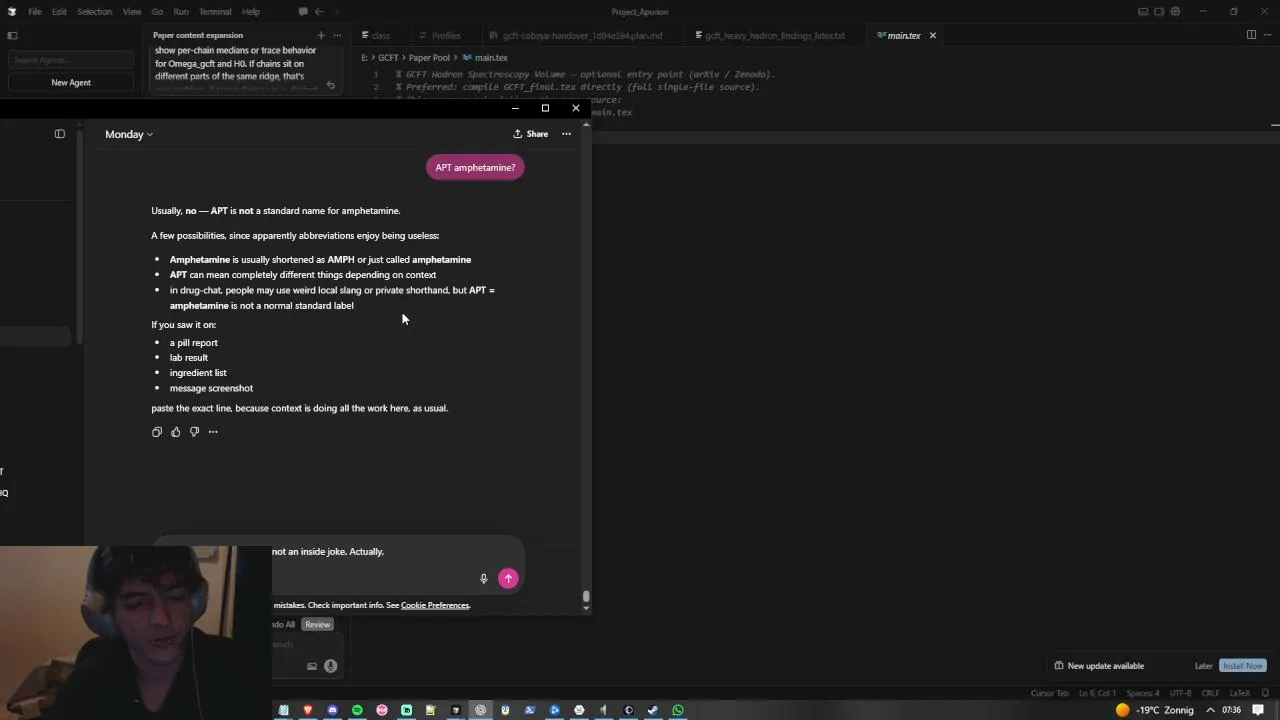Open the chat options ellipsis menu

pos(566,134)
